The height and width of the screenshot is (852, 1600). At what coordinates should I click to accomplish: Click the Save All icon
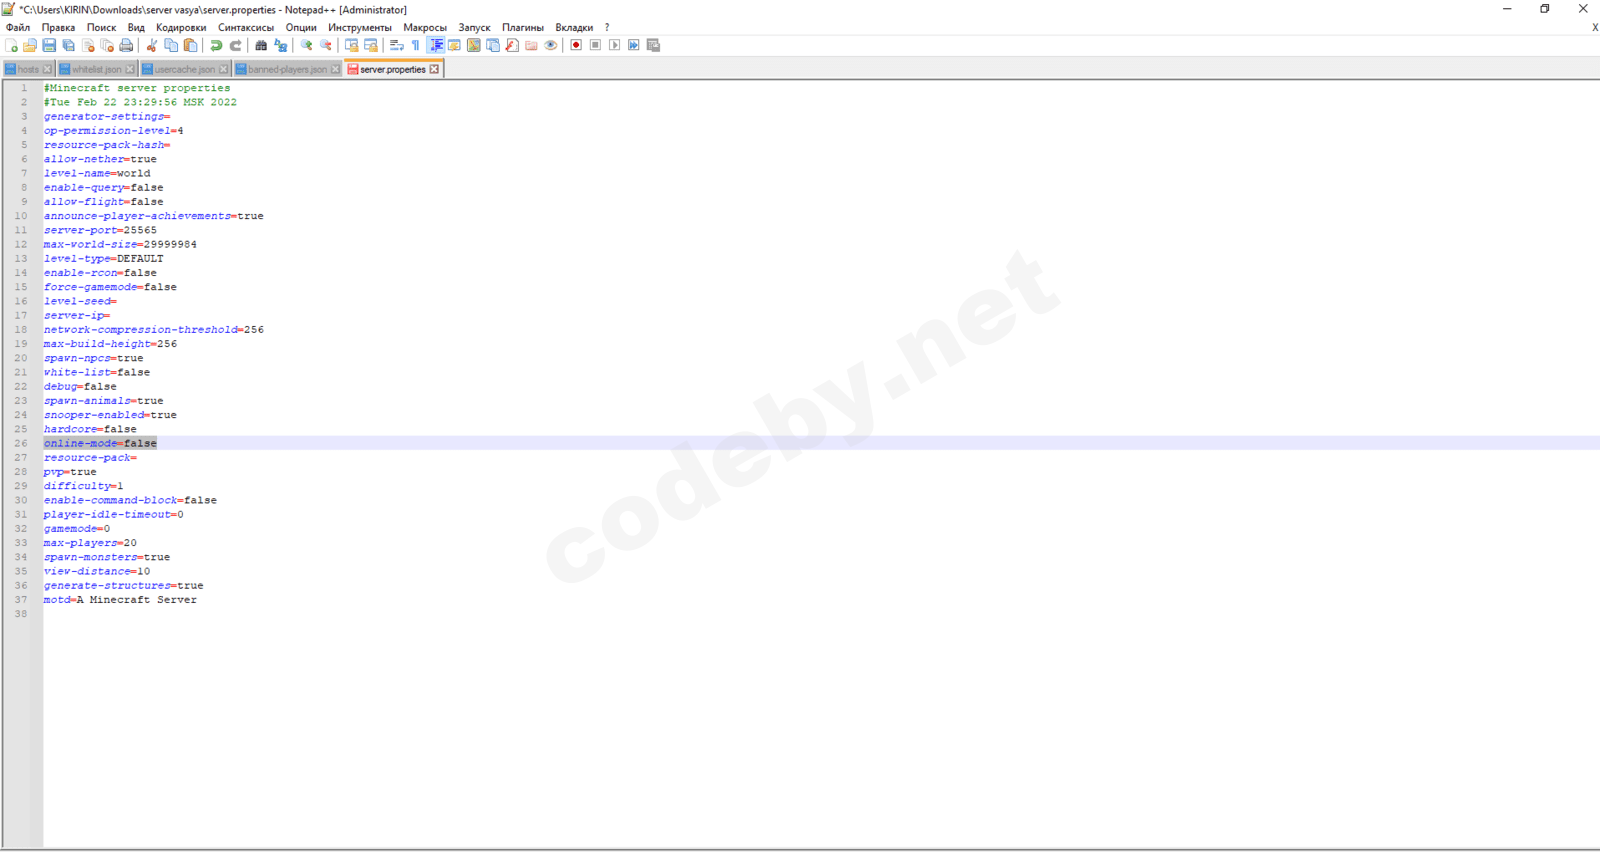coord(68,45)
